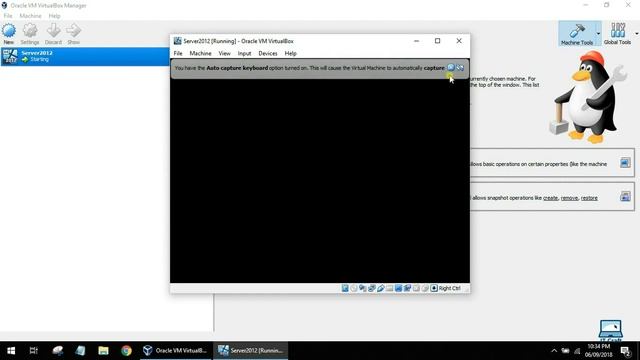Open the Help menu in the VM window
The image size is (640, 360).
(x=291, y=53)
